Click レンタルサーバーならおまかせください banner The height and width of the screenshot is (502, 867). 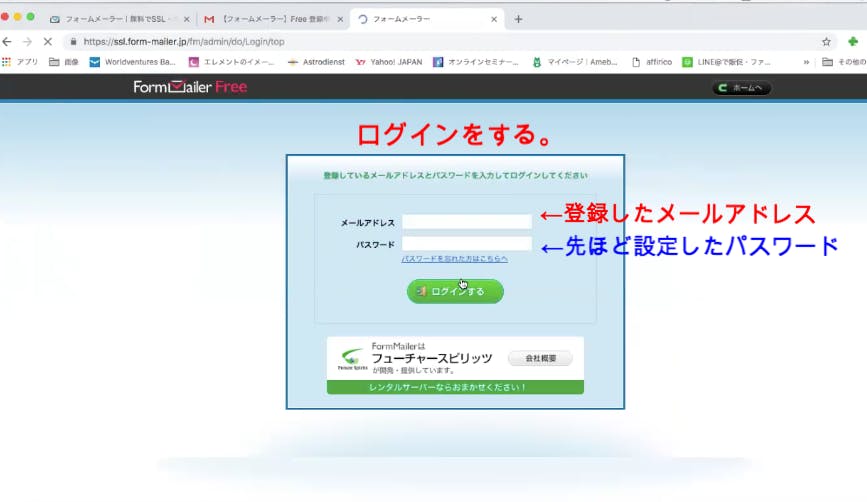coord(455,387)
